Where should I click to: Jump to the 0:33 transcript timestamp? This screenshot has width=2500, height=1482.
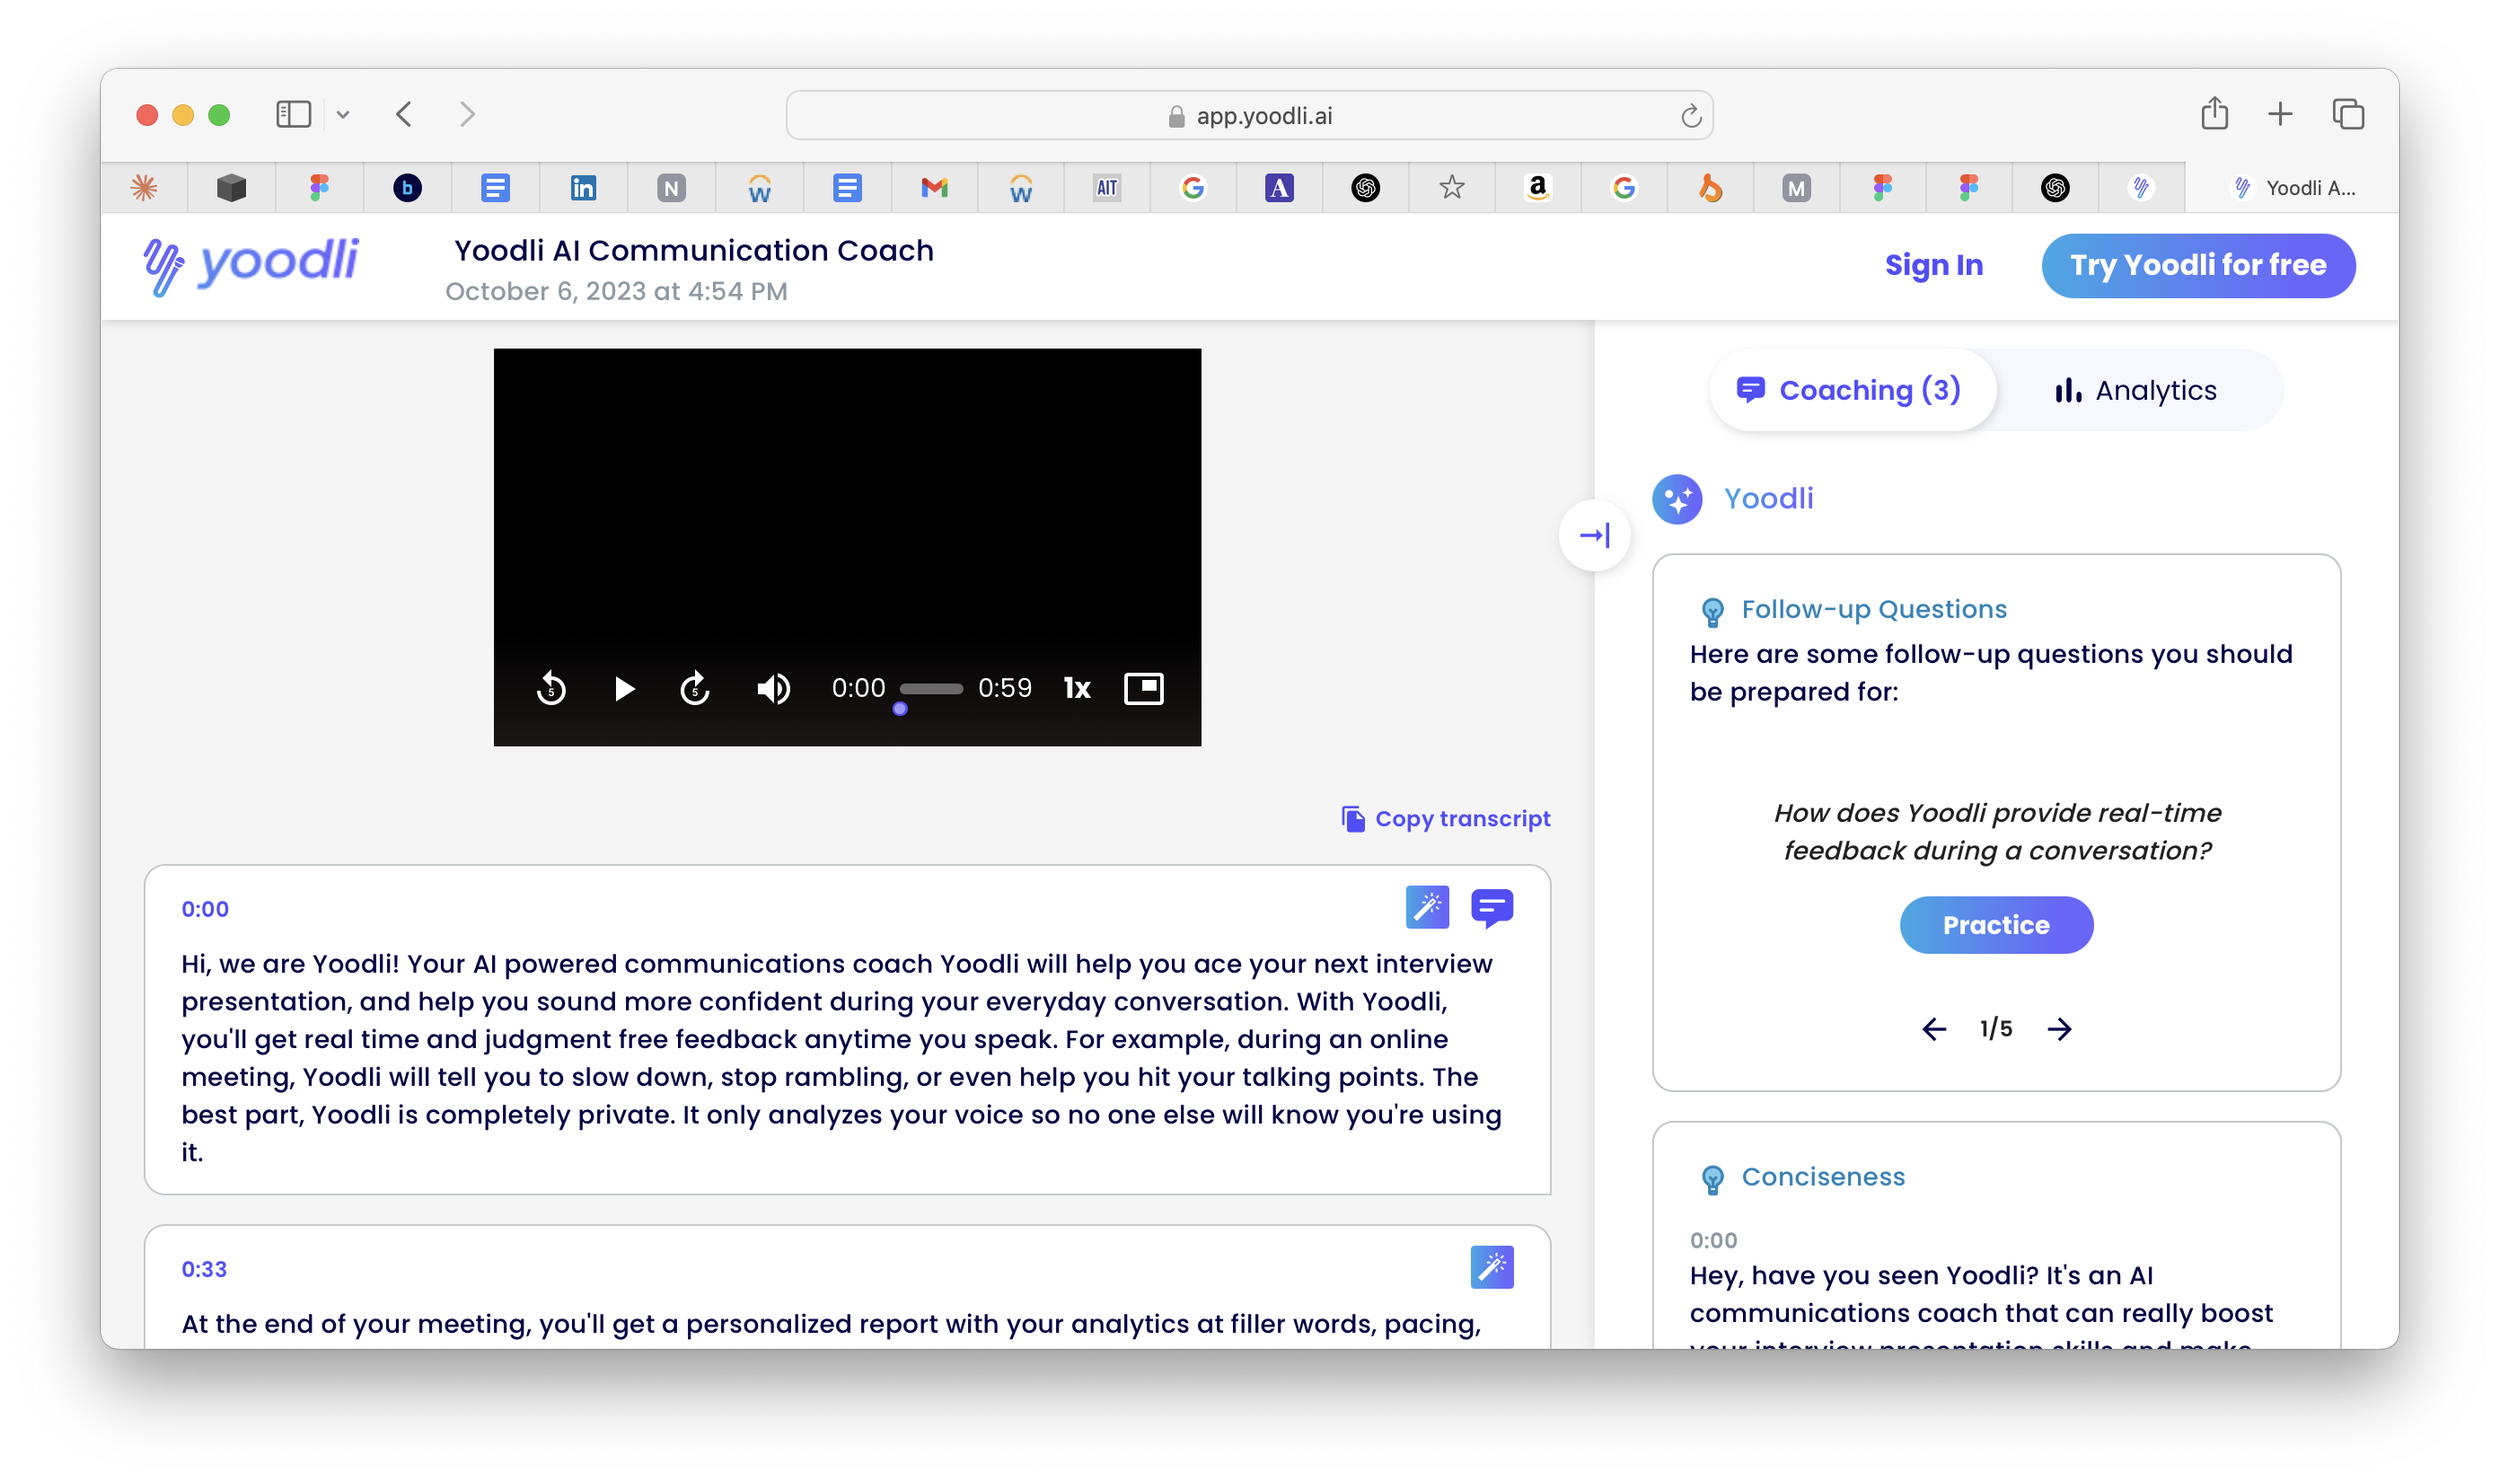pyautogui.click(x=204, y=1269)
